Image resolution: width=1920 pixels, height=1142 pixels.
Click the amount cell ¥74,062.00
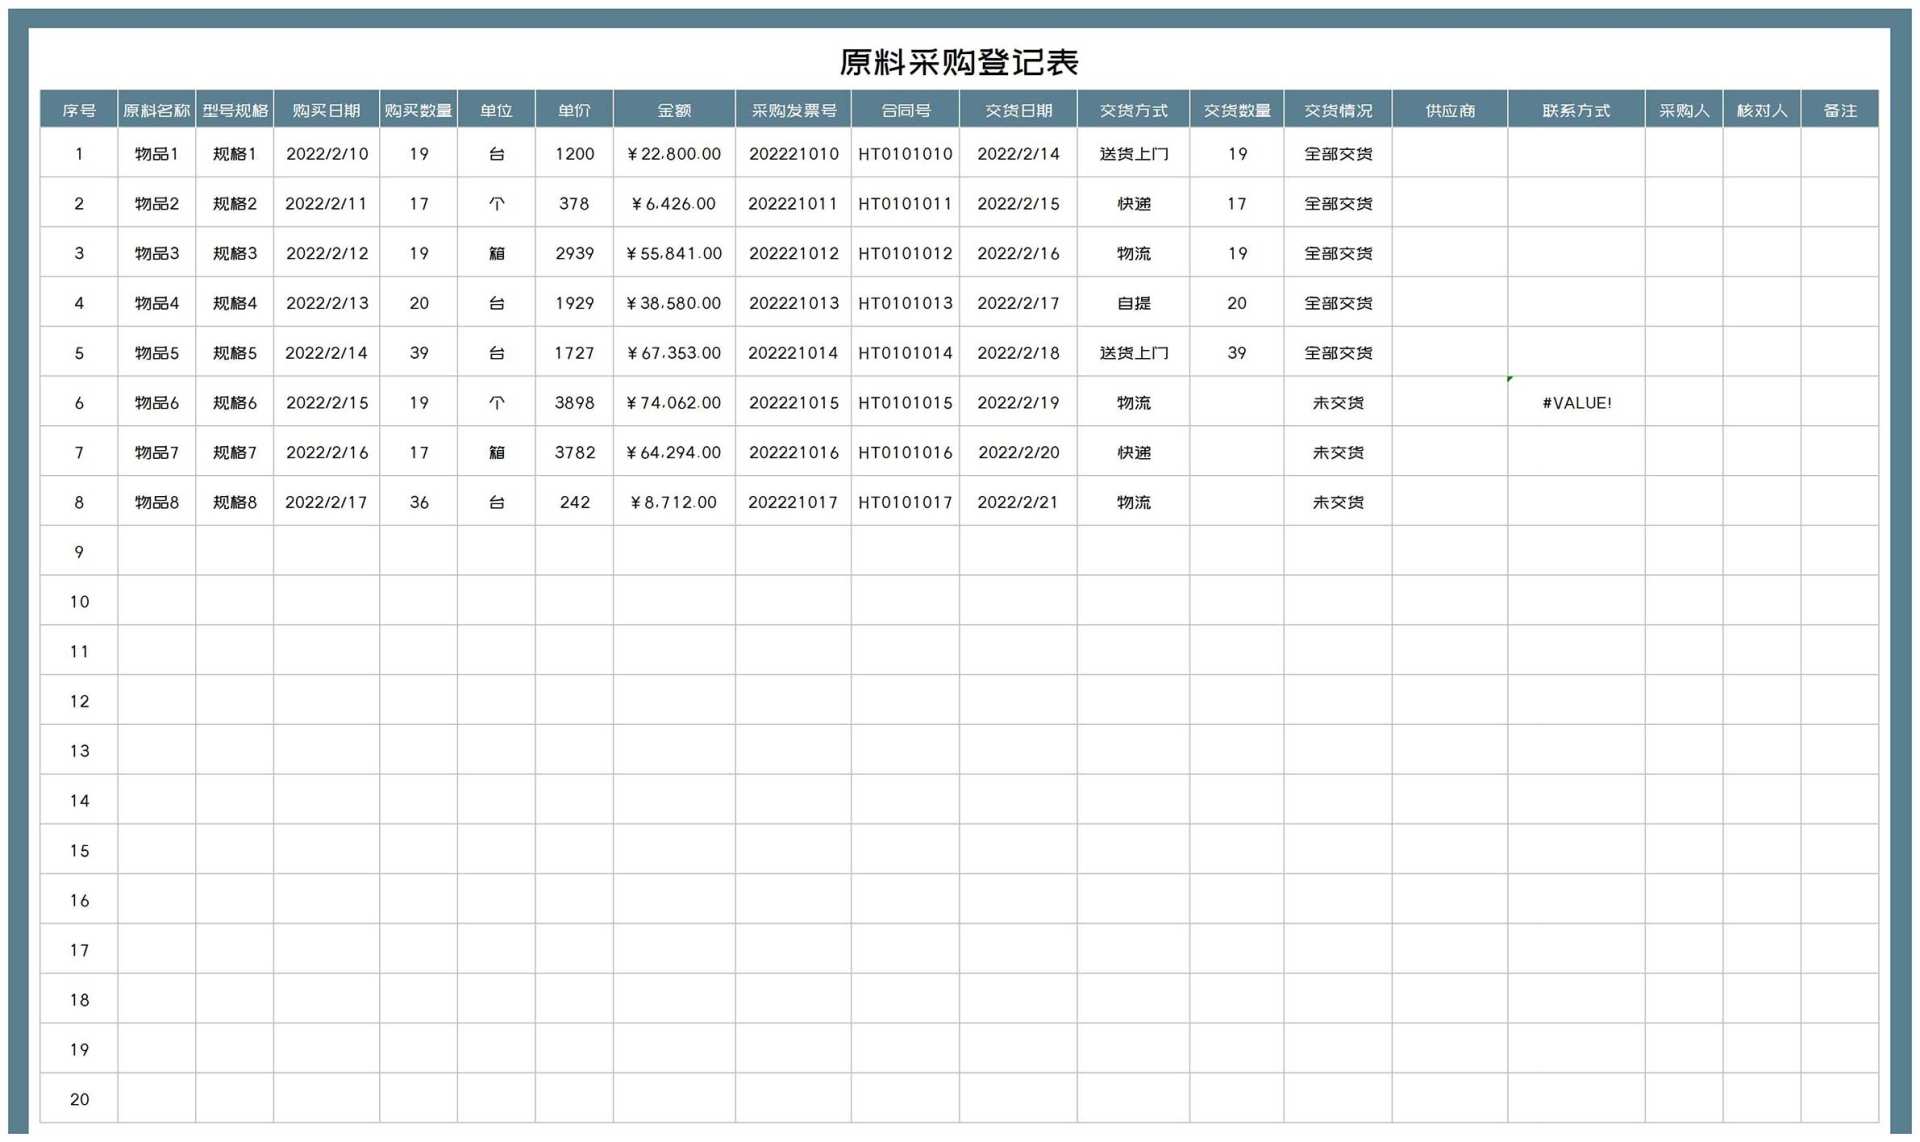click(x=674, y=403)
